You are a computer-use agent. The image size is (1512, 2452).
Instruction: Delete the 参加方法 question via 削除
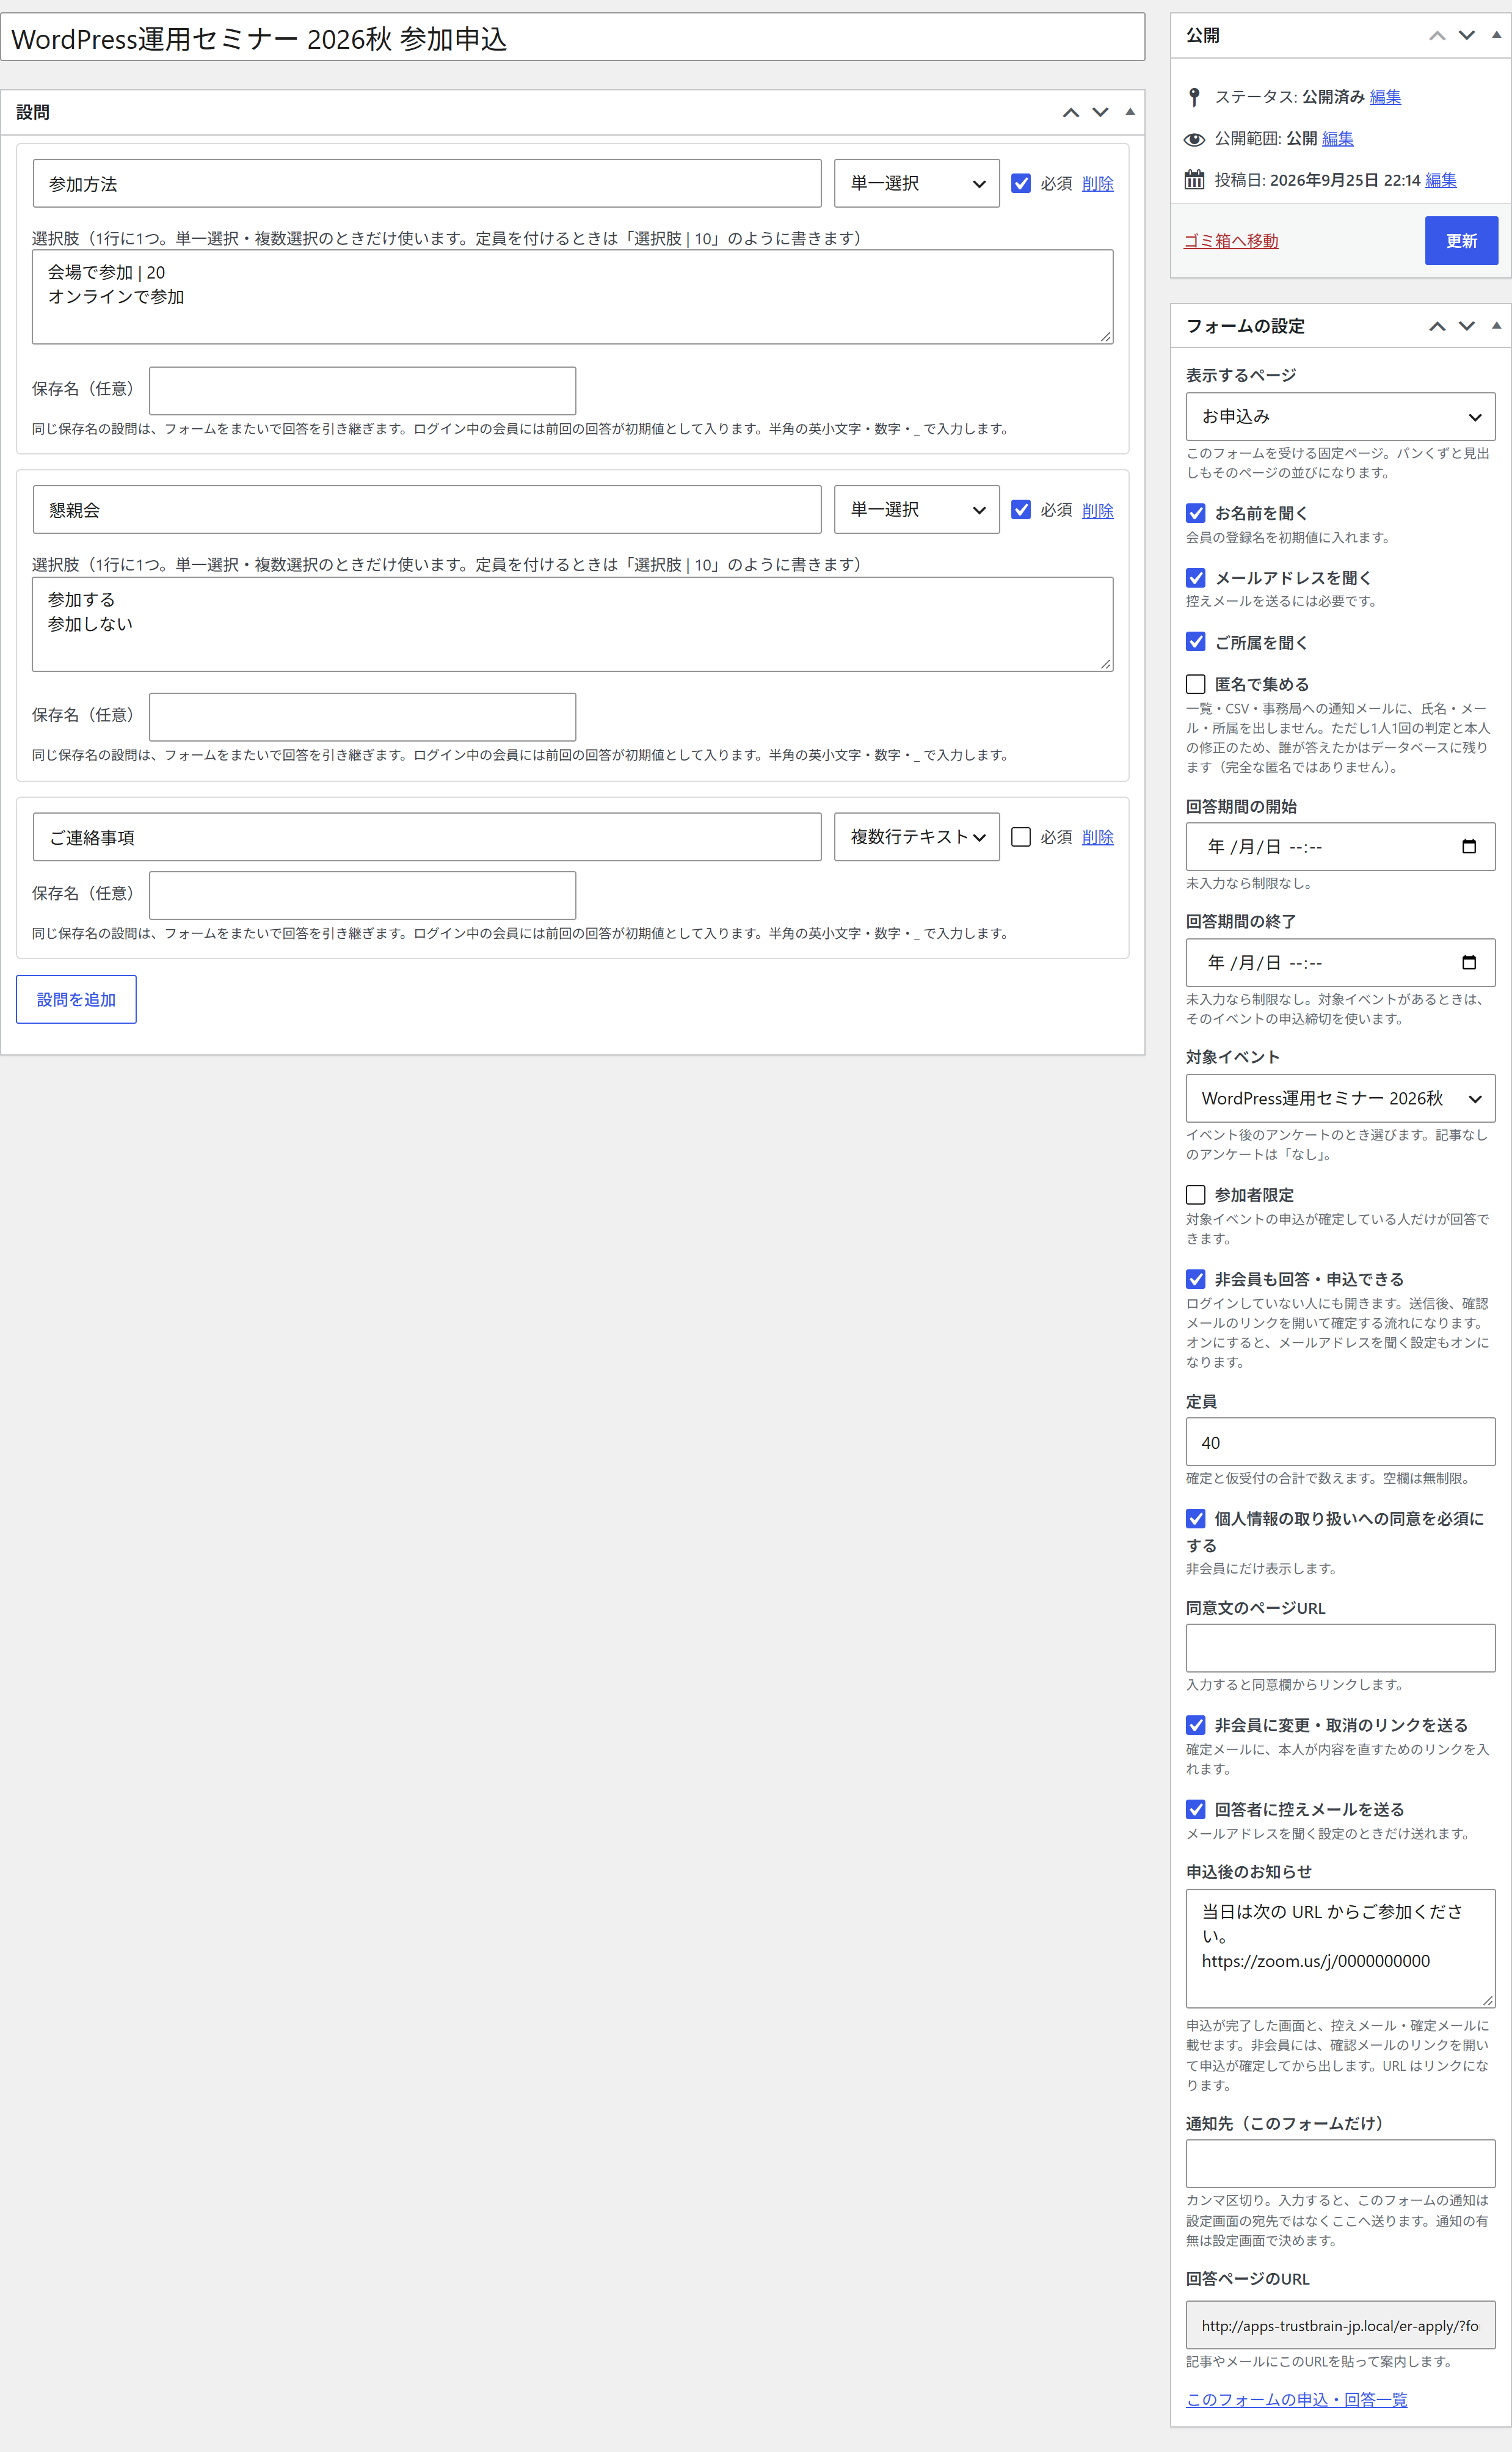(x=1097, y=183)
